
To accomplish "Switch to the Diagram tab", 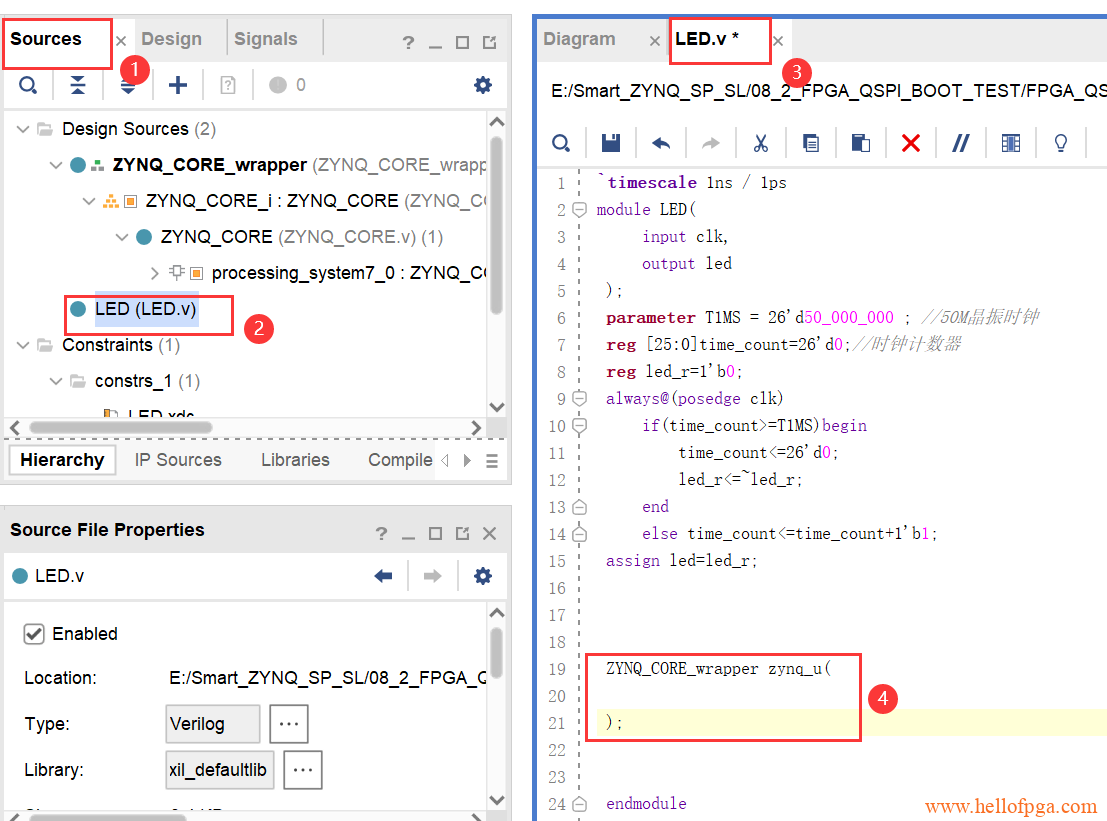I will (580, 39).
